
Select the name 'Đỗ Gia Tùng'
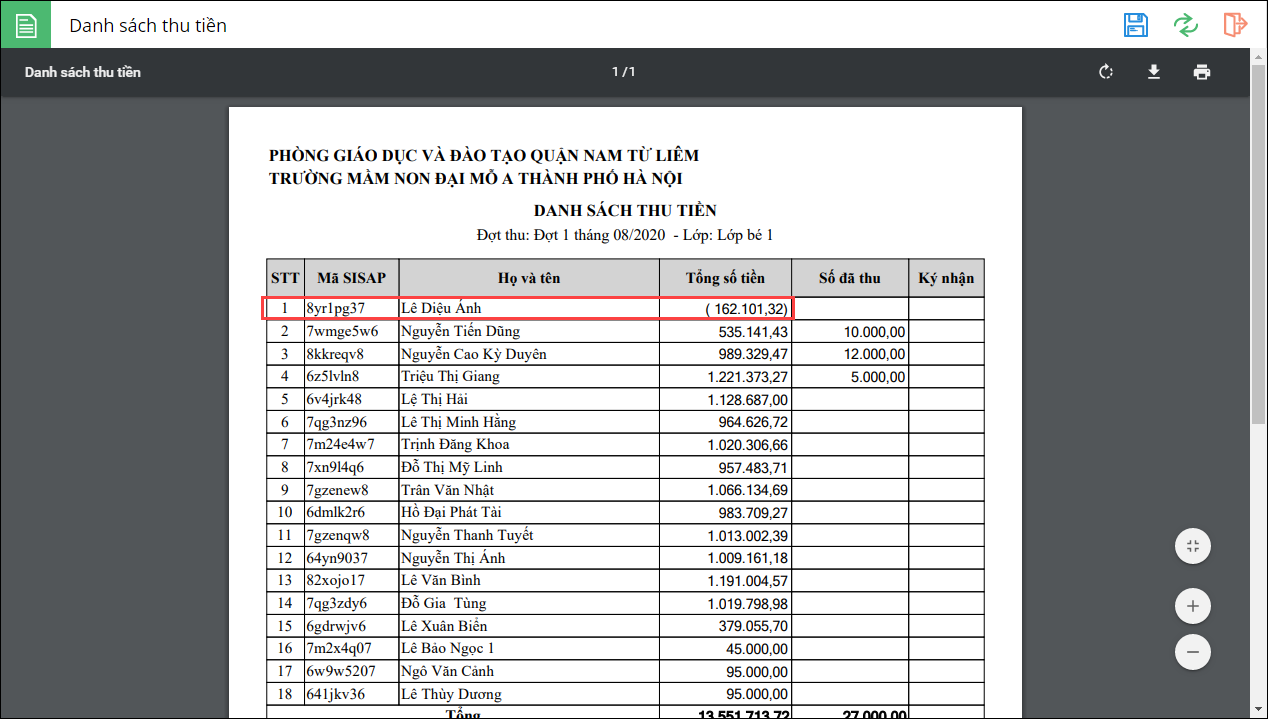coord(444,603)
